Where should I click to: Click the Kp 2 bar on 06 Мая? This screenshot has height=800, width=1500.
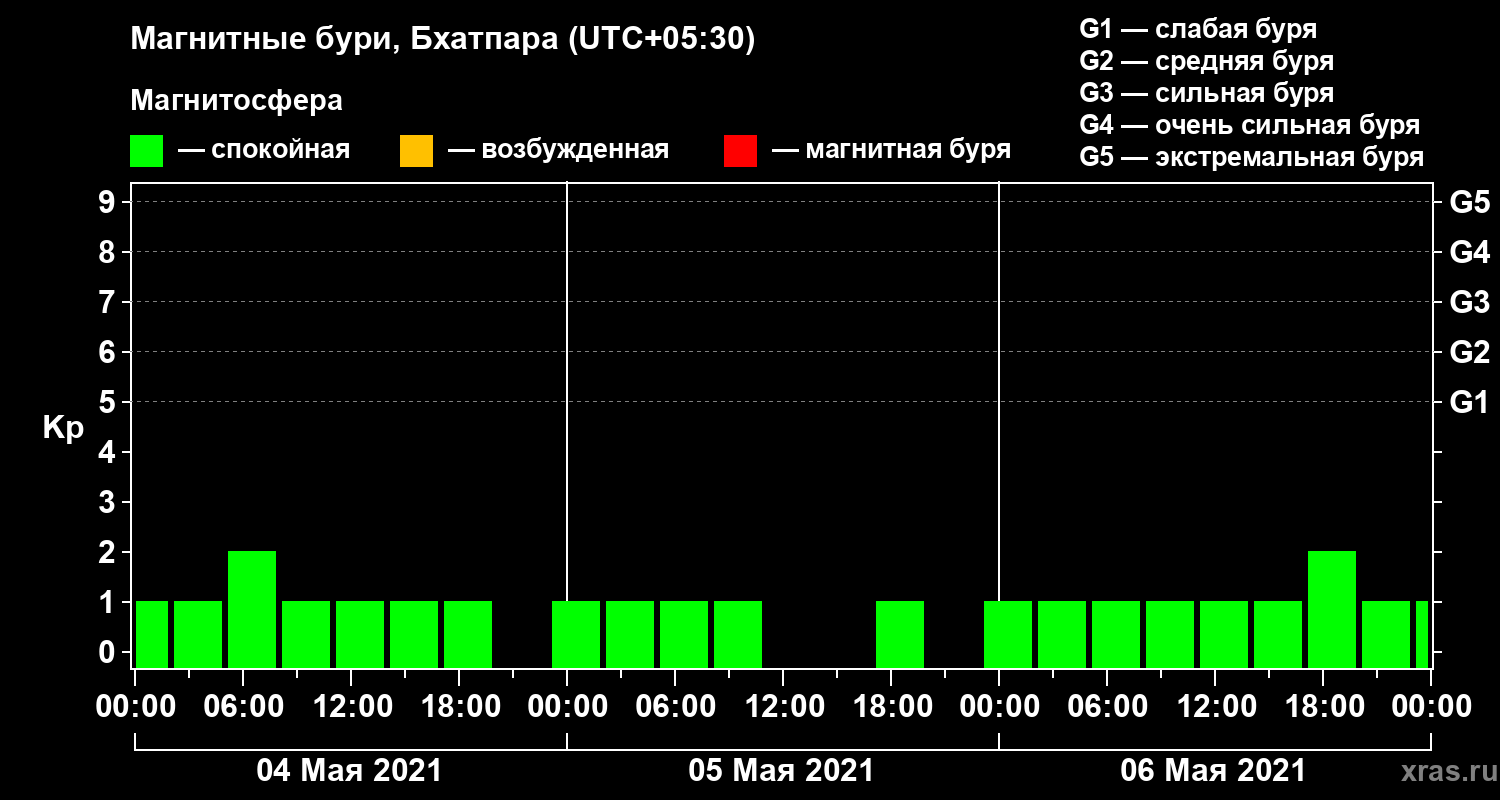pyautogui.click(x=1332, y=609)
